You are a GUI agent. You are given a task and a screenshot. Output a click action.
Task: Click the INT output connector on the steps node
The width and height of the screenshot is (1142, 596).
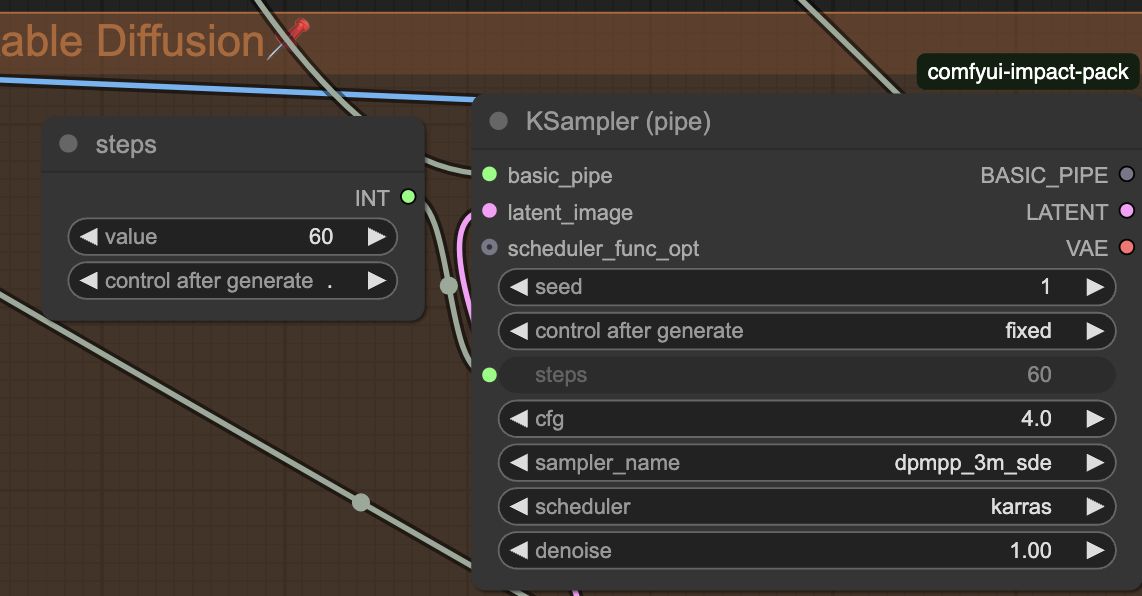(407, 197)
